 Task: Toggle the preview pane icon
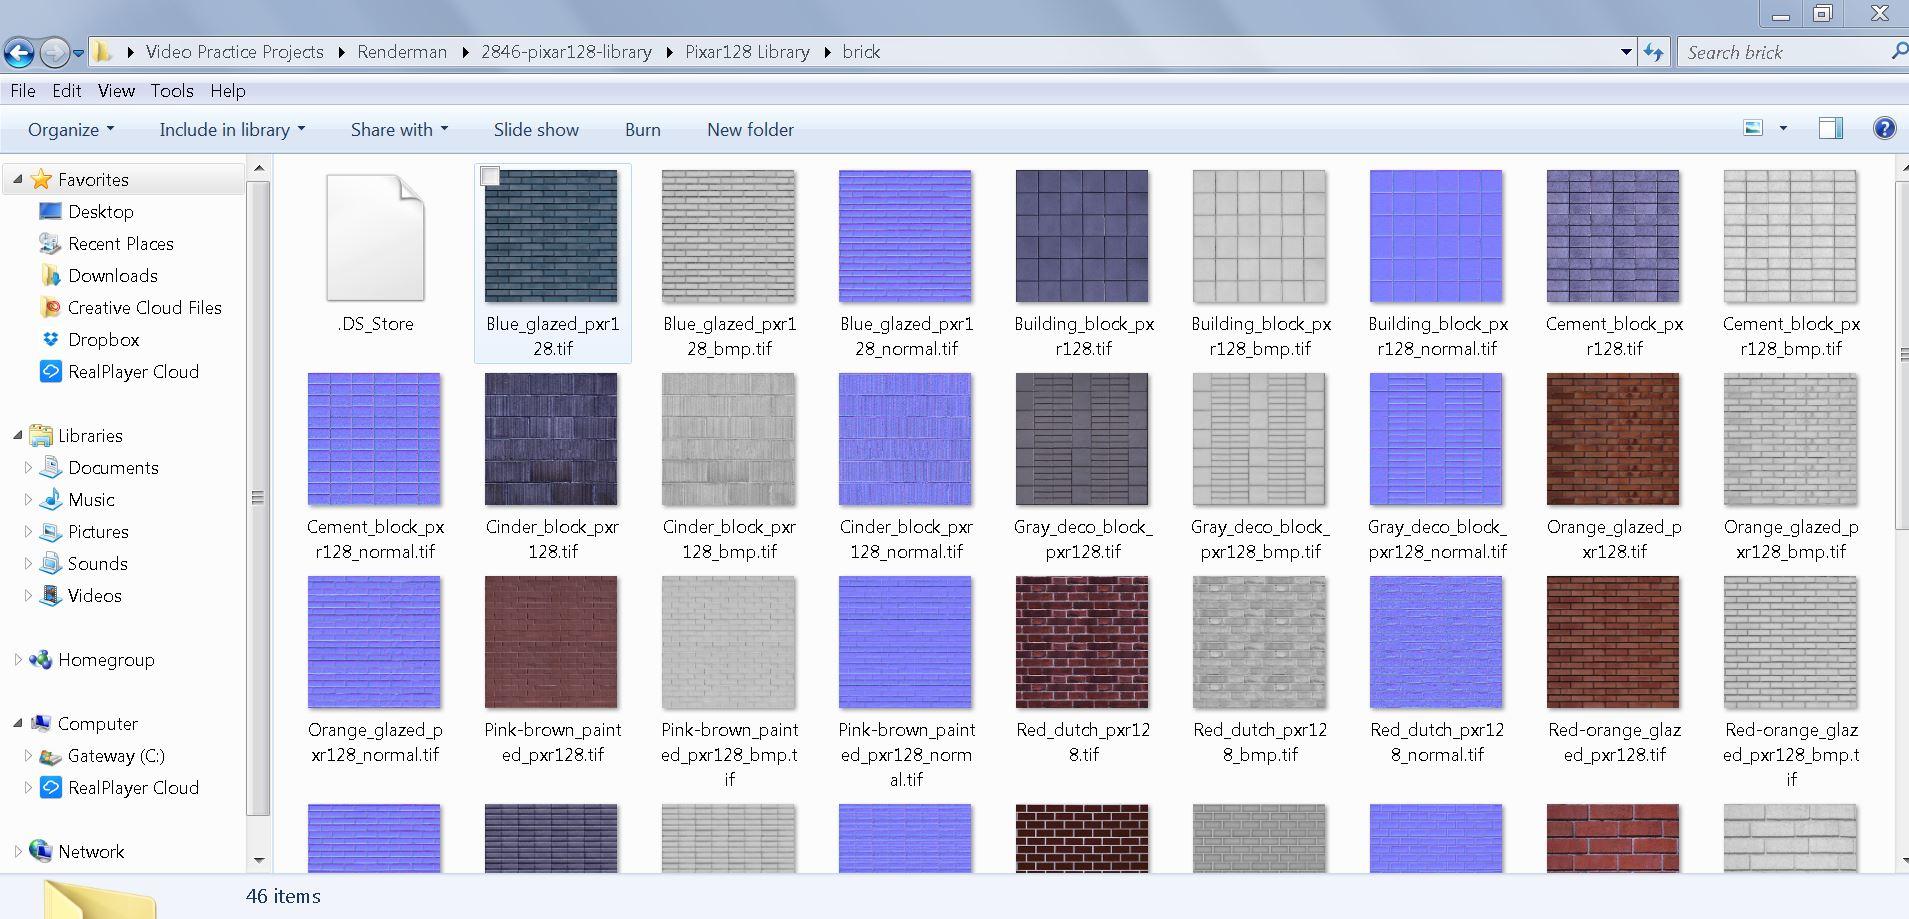point(1830,128)
